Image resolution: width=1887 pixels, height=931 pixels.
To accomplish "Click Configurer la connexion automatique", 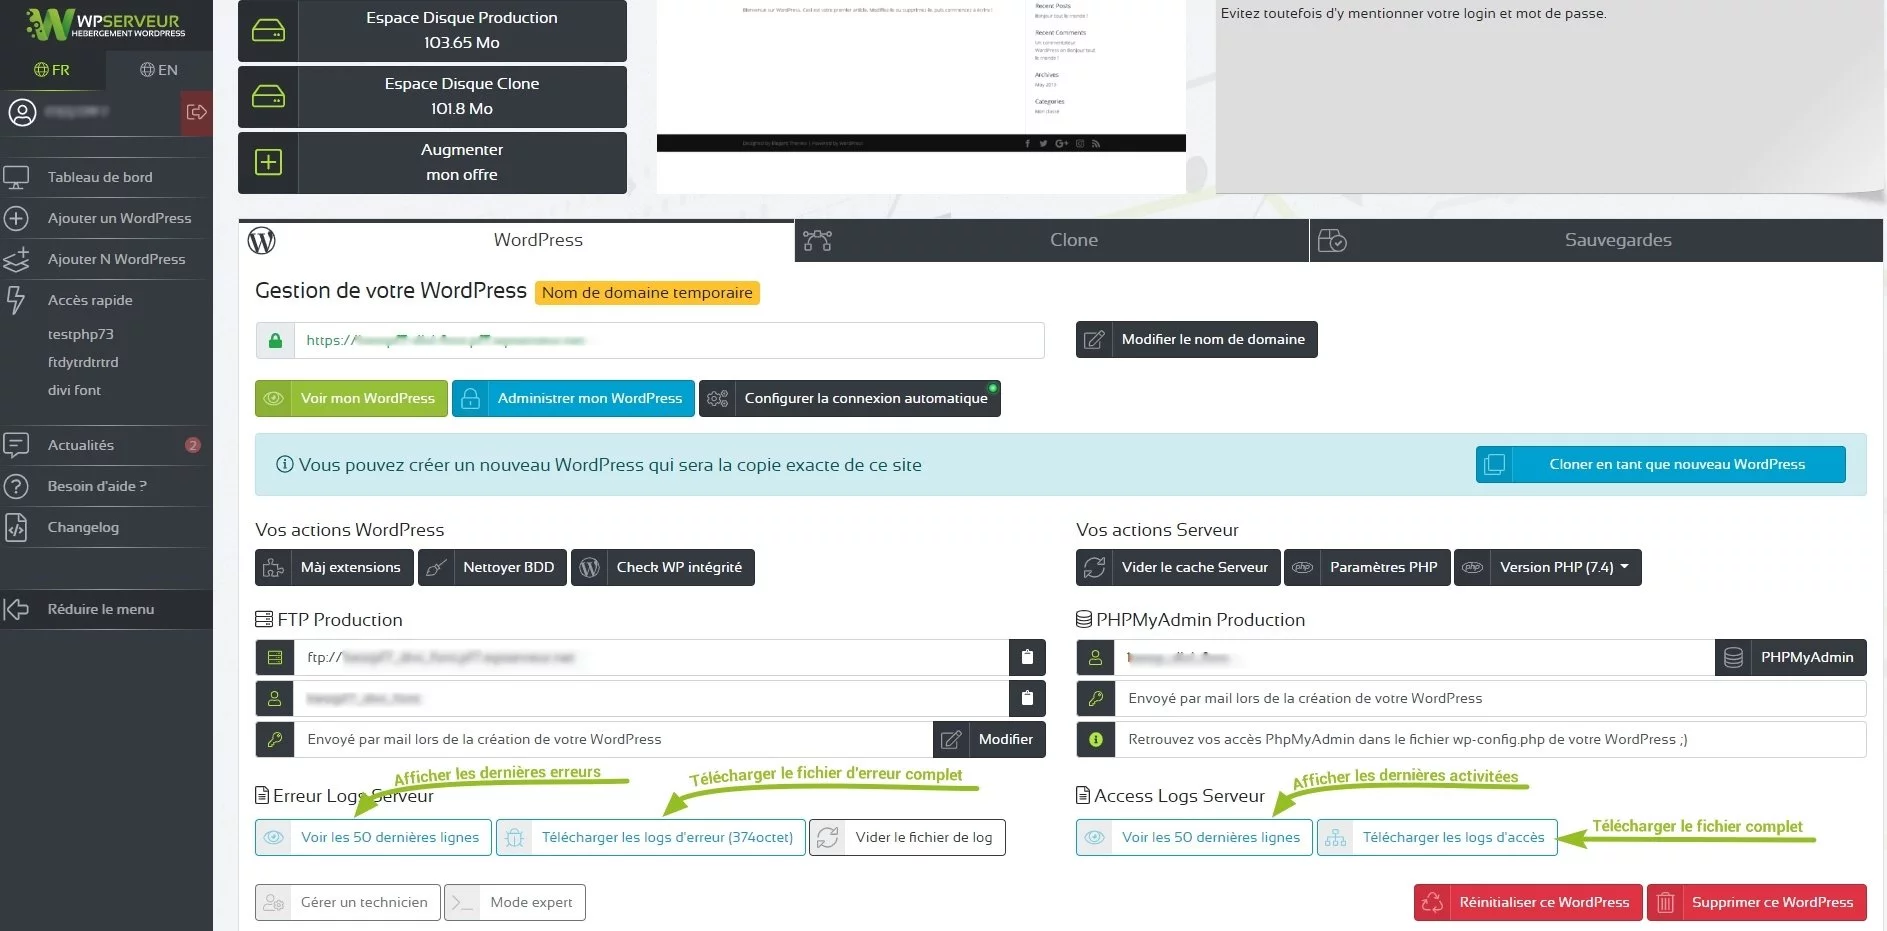I will pos(850,398).
